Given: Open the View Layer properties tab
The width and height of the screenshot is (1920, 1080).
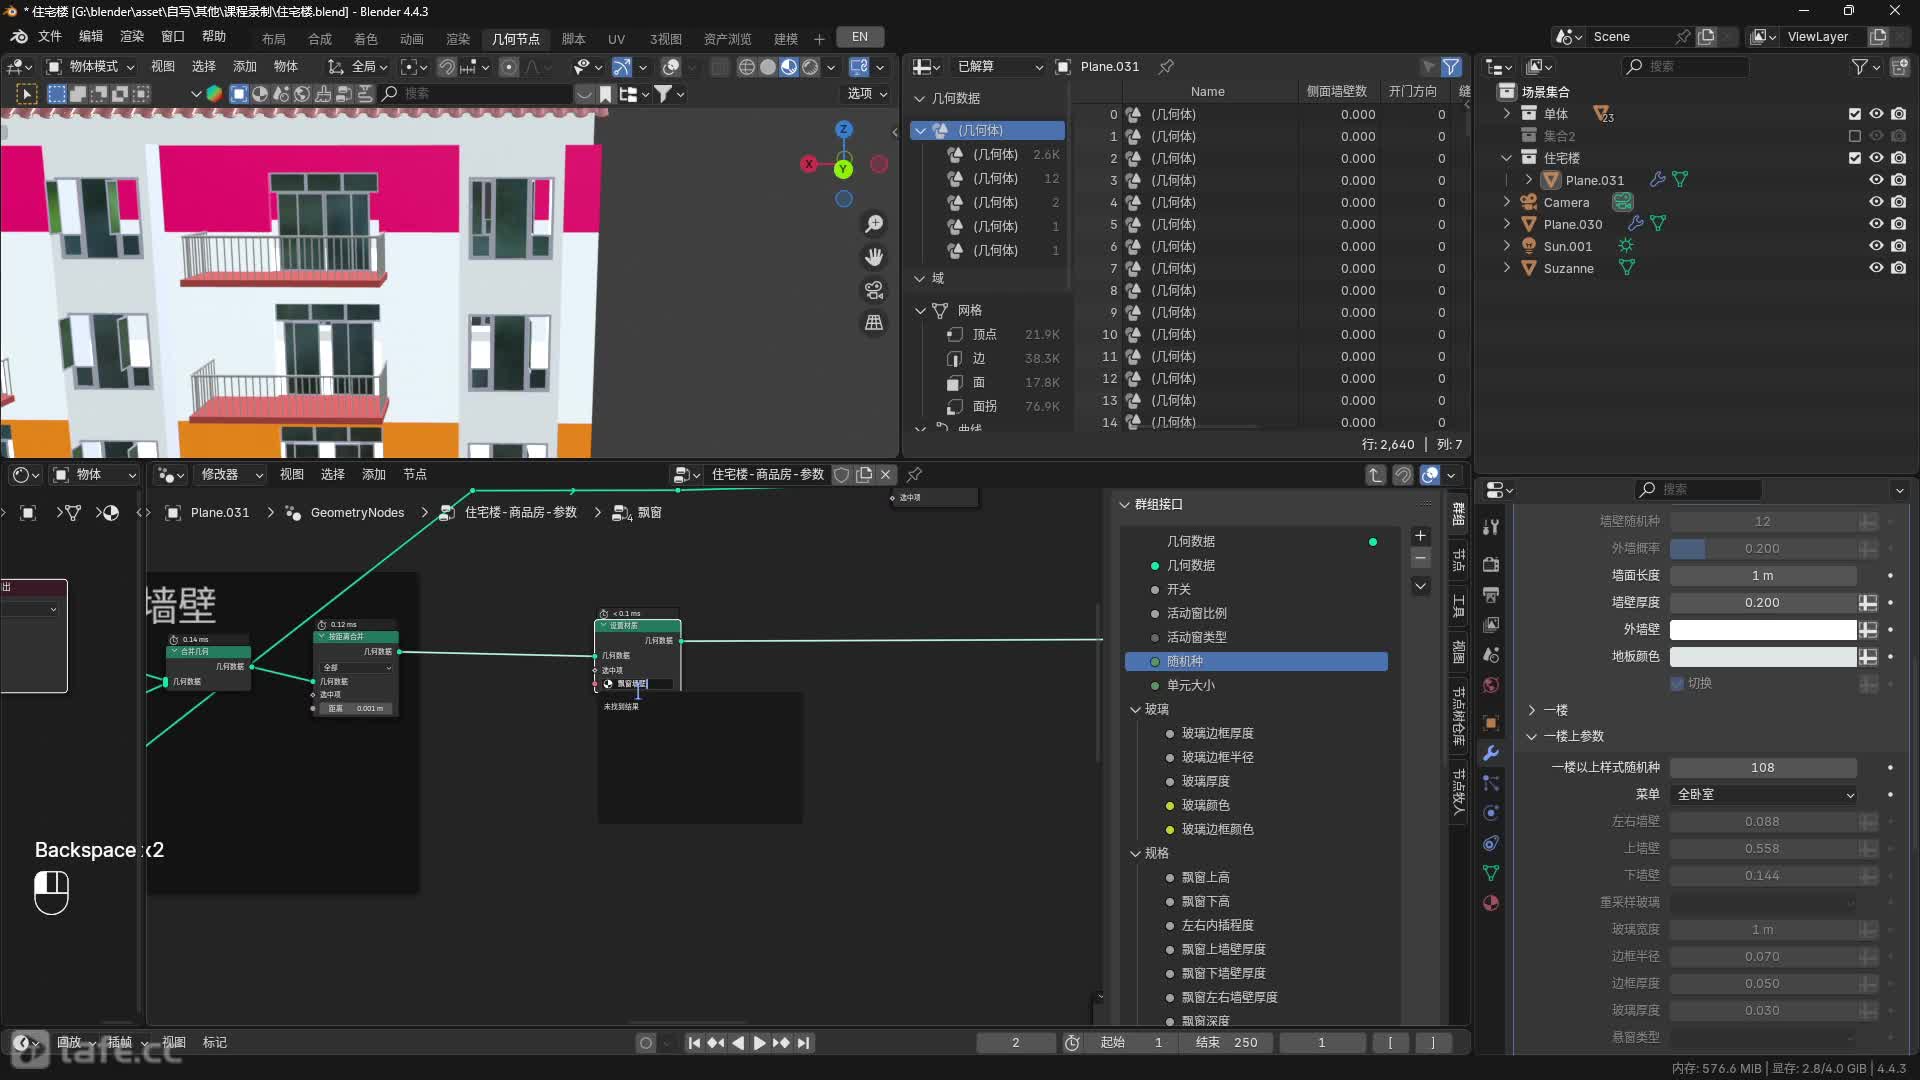Looking at the screenshot, I should [x=1491, y=624].
